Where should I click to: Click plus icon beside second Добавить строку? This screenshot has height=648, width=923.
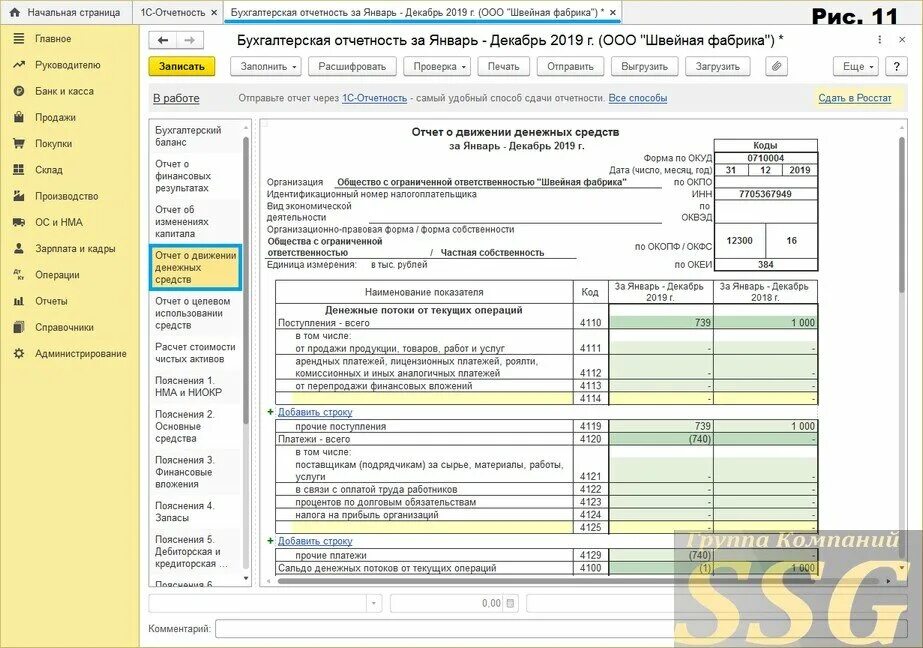point(270,541)
